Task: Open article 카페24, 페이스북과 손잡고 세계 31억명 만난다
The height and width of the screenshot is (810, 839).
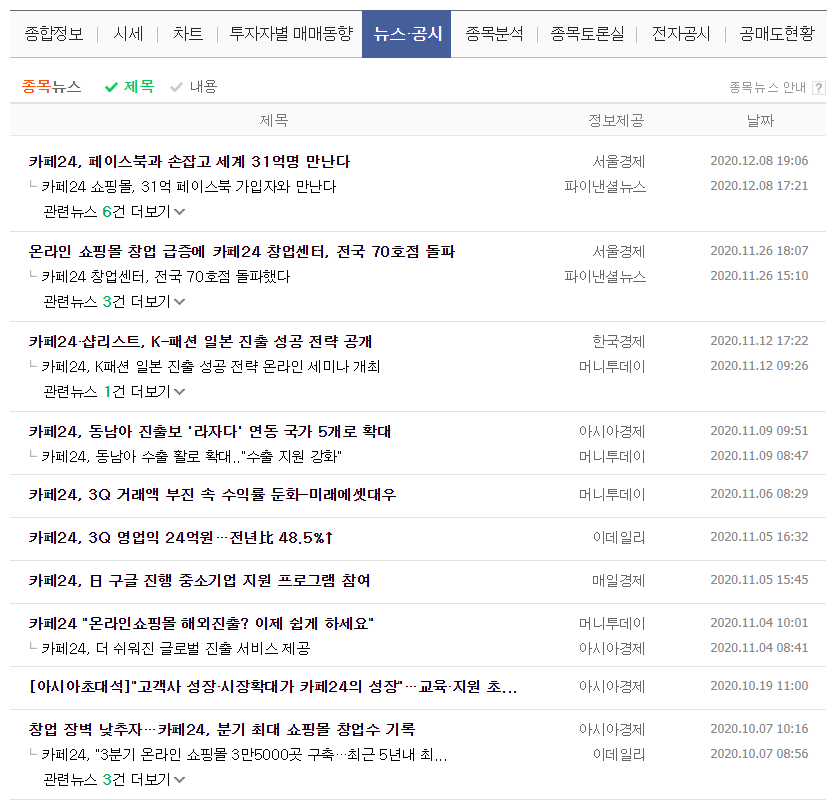Action: (x=189, y=162)
